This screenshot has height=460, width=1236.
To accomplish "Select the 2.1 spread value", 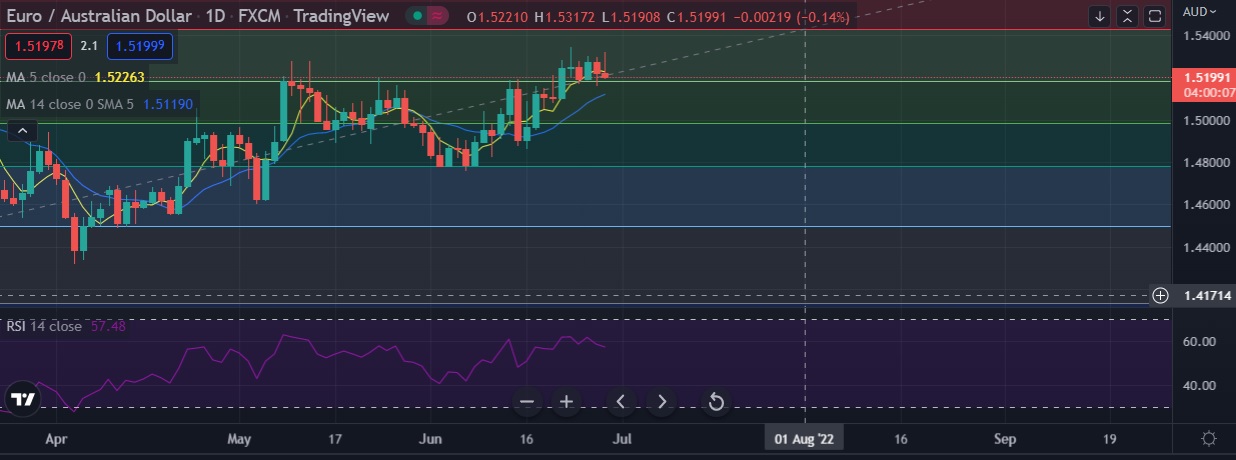I will (x=88, y=46).
